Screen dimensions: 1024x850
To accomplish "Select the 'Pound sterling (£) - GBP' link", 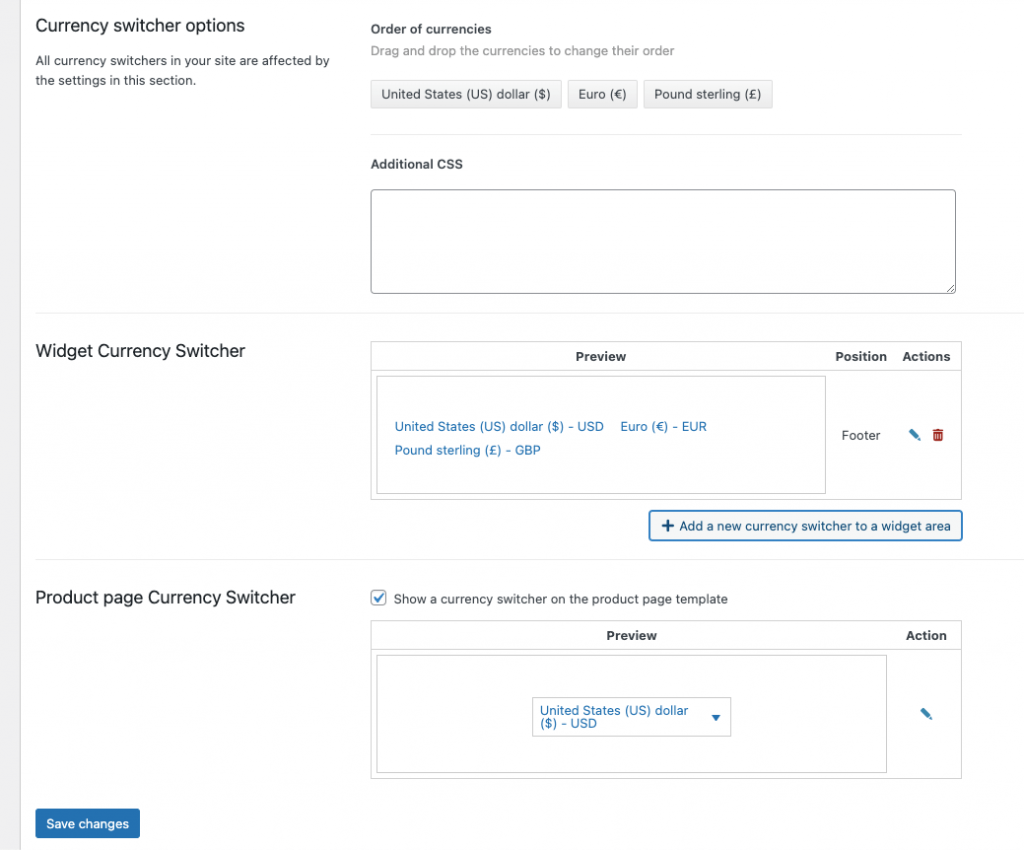I will pyautogui.click(x=467, y=450).
